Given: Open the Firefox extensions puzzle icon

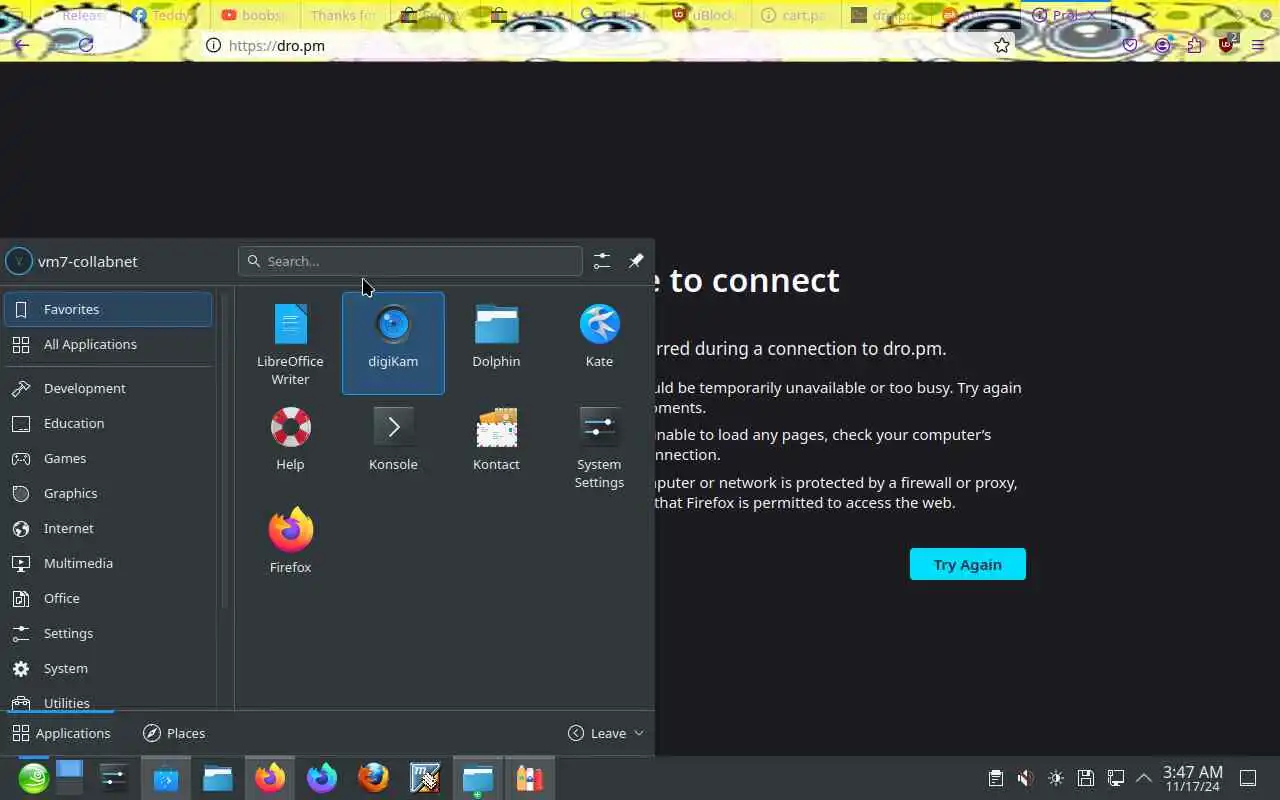Looking at the screenshot, I should [x=1195, y=45].
